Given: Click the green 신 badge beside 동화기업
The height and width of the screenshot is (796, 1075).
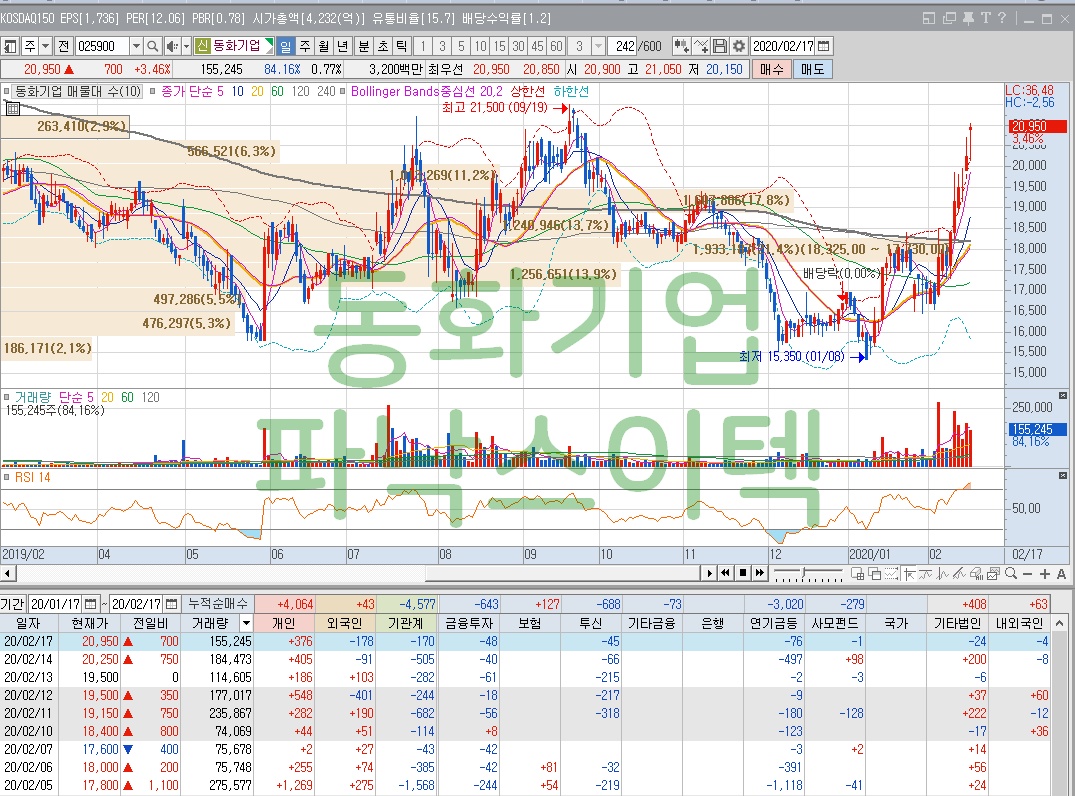Looking at the screenshot, I should click(x=202, y=46).
